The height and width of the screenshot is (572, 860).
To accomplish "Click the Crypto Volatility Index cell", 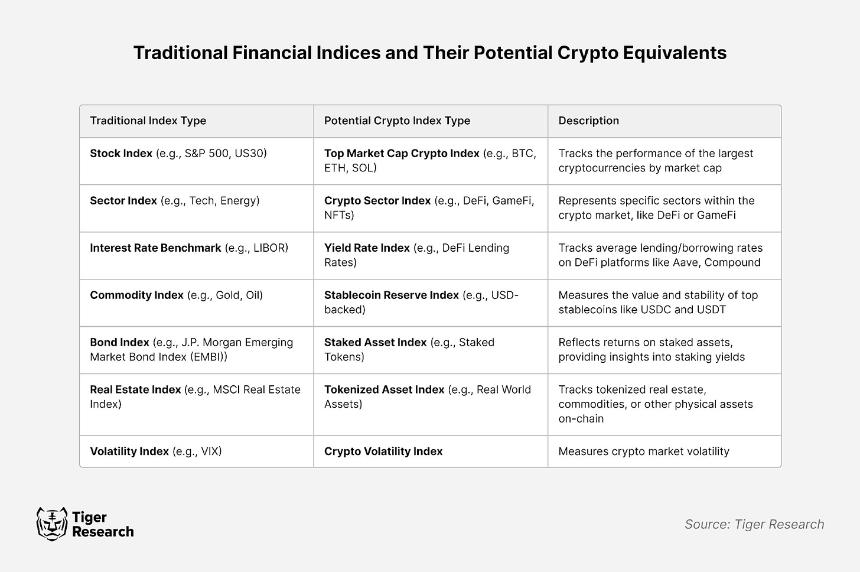I will tap(431, 451).
